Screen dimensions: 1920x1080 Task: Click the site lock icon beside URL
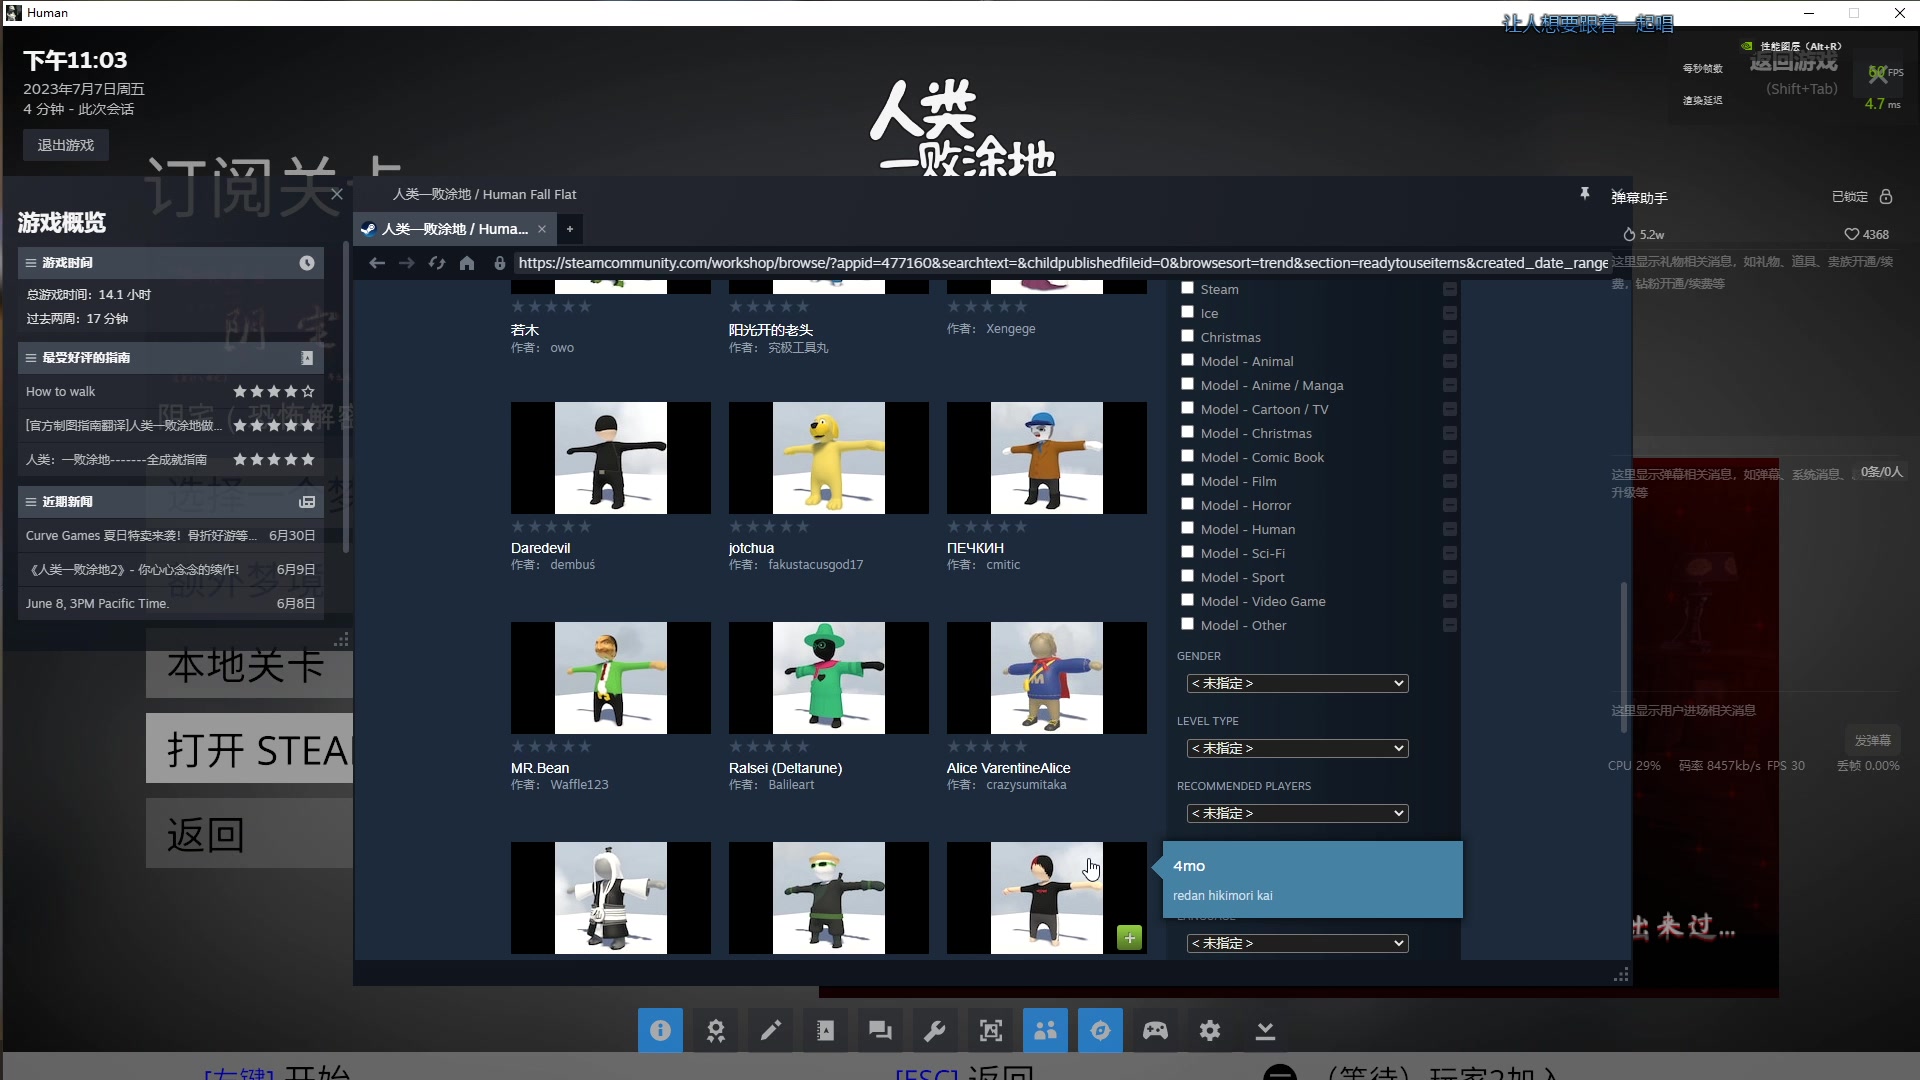[500, 263]
